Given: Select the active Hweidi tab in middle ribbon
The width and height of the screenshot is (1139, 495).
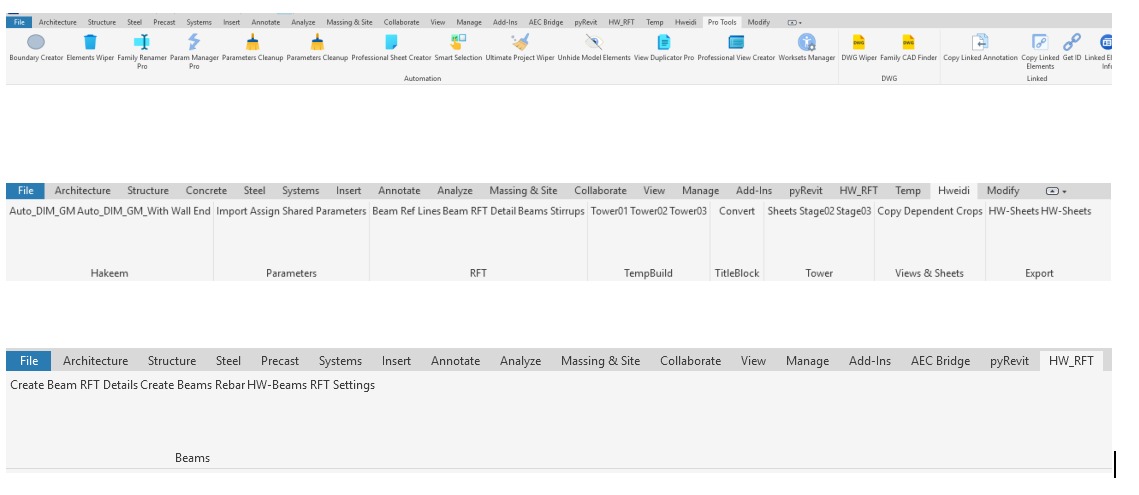Looking at the screenshot, I should click(953, 190).
